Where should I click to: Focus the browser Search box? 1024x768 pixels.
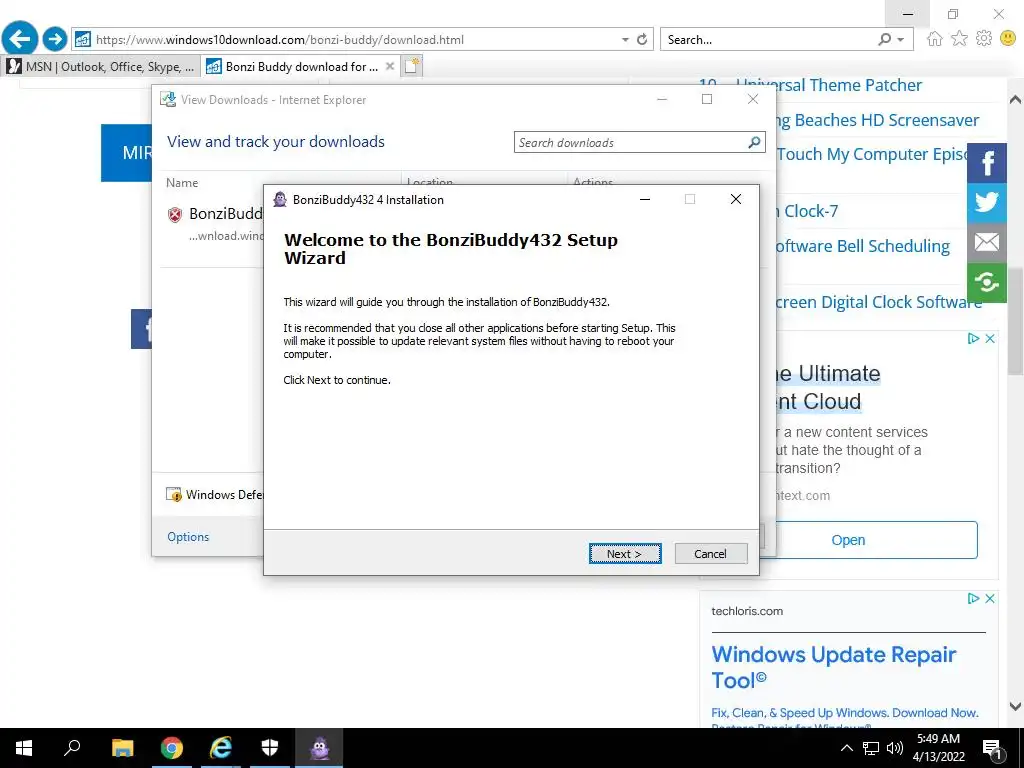(x=767, y=39)
